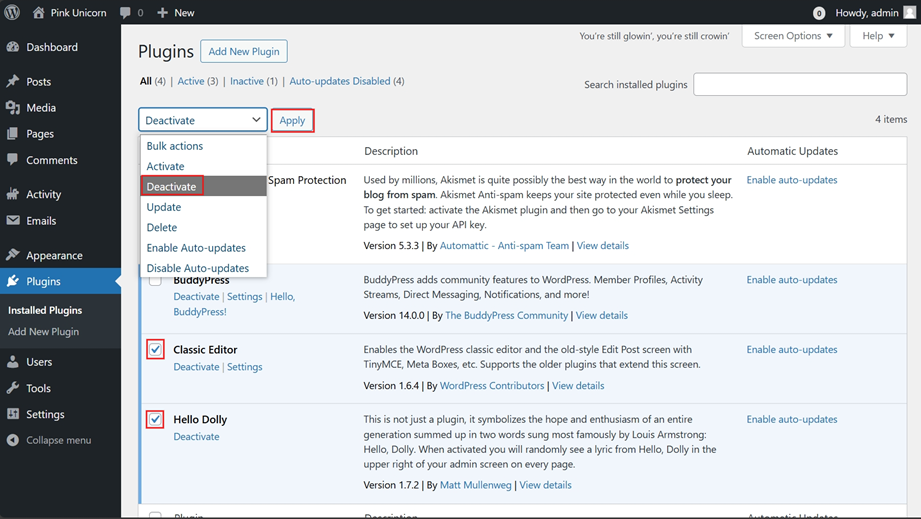Choose Update in bulk actions list
This screenshot has width=921, height=519.
pyautogui.click(x=203, y=207)
